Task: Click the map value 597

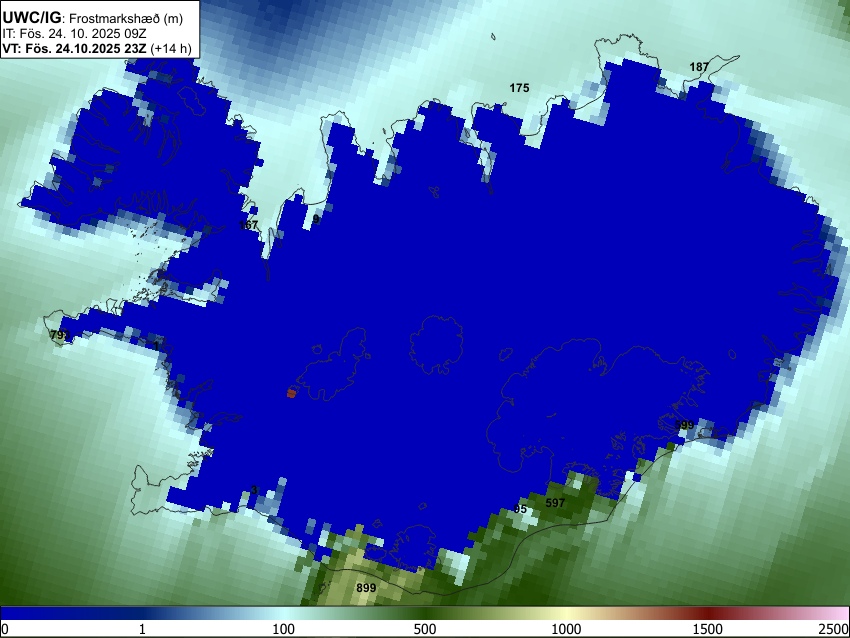Action: pos(555,502)
